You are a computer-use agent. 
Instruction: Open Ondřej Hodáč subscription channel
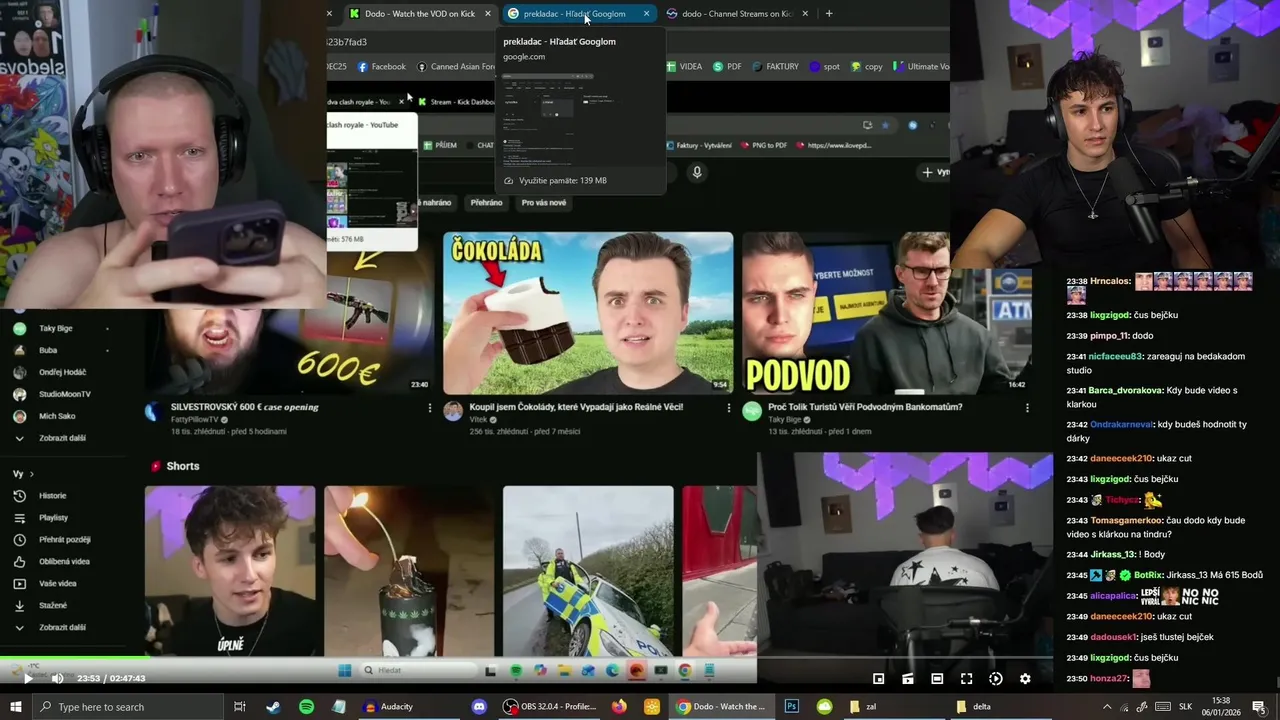pos(62,372)
